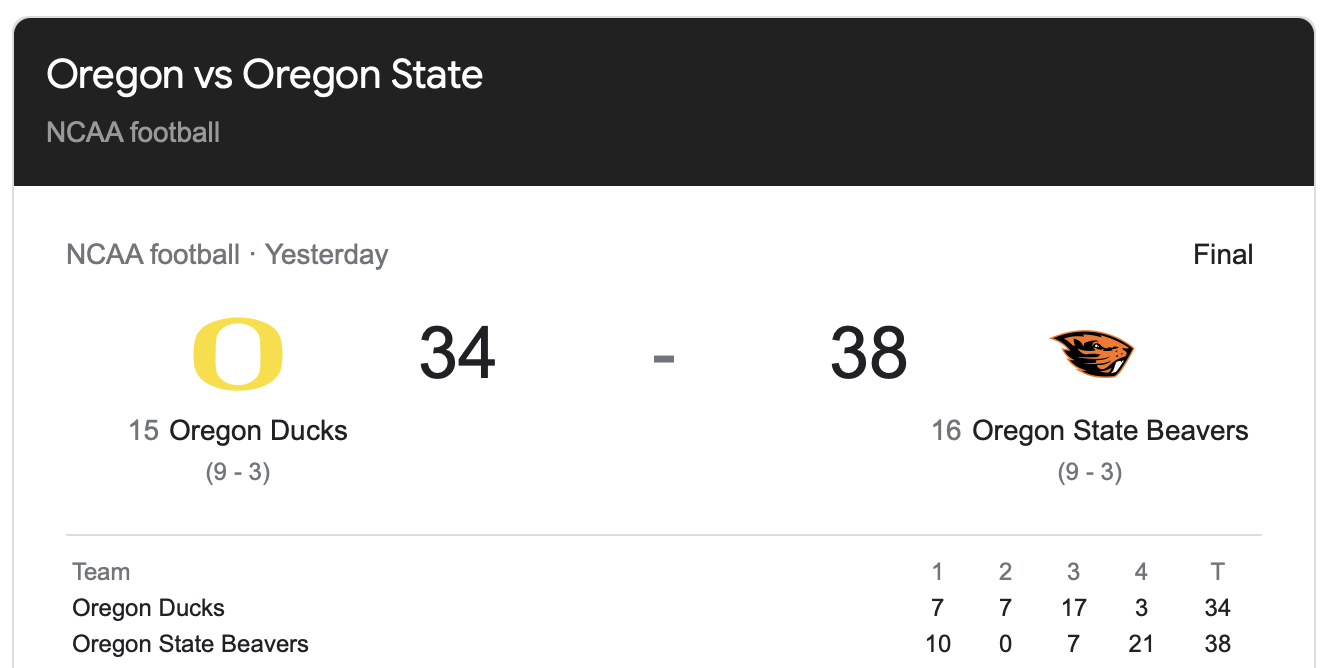Select Oregon State Beavers row in quarter table
The width and height of the screenshot is (1326, 668).
(x=190, y=644)
